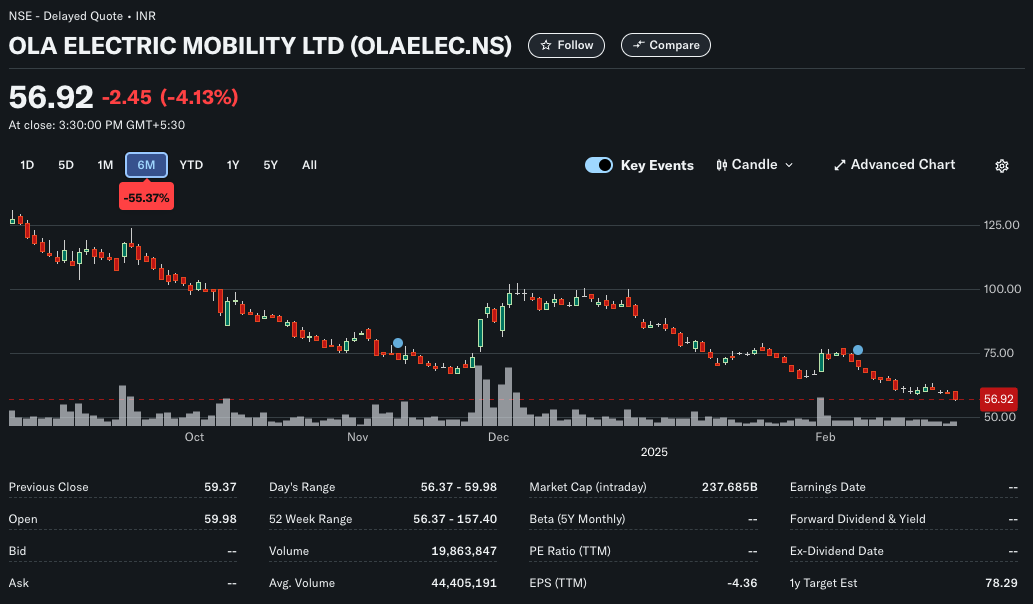This screenshot has height=604, width=1033.
Task: Click the main price 56.92
Action: 51,97
